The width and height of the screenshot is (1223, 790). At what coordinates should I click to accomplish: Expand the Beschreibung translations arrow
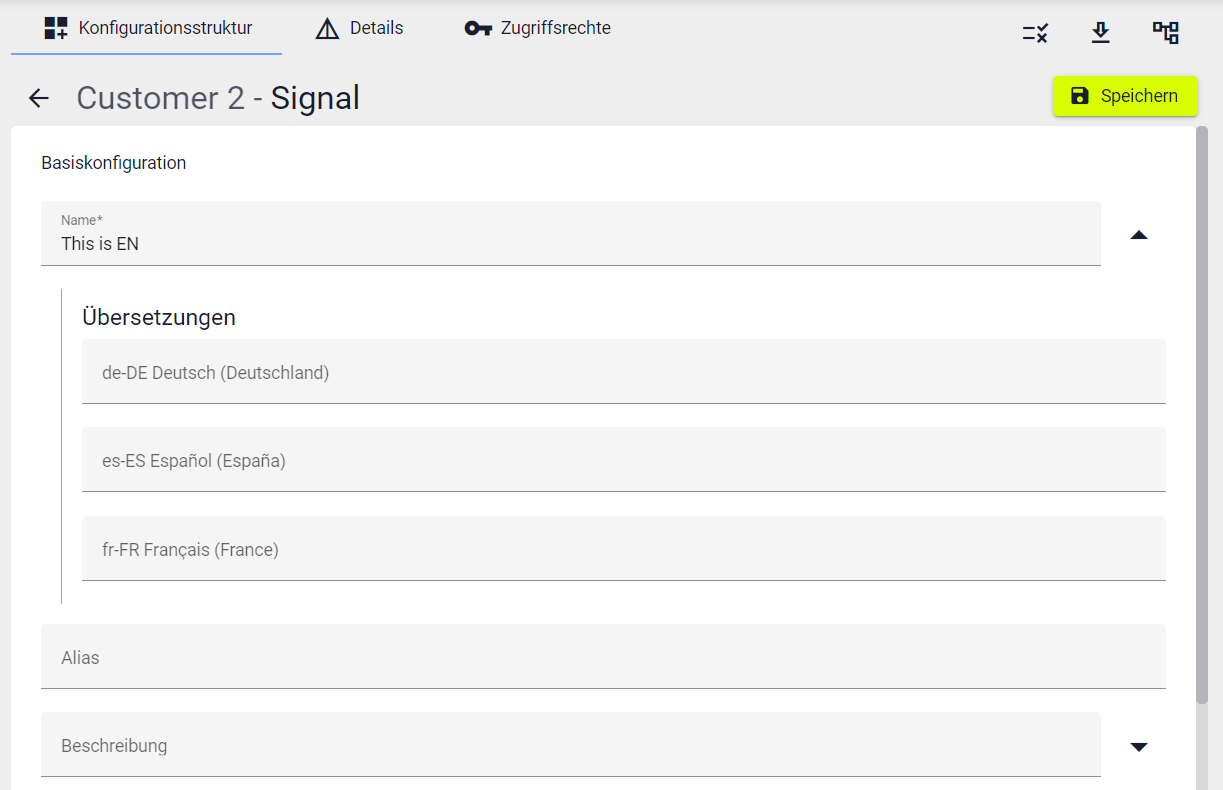(1138, 746)
